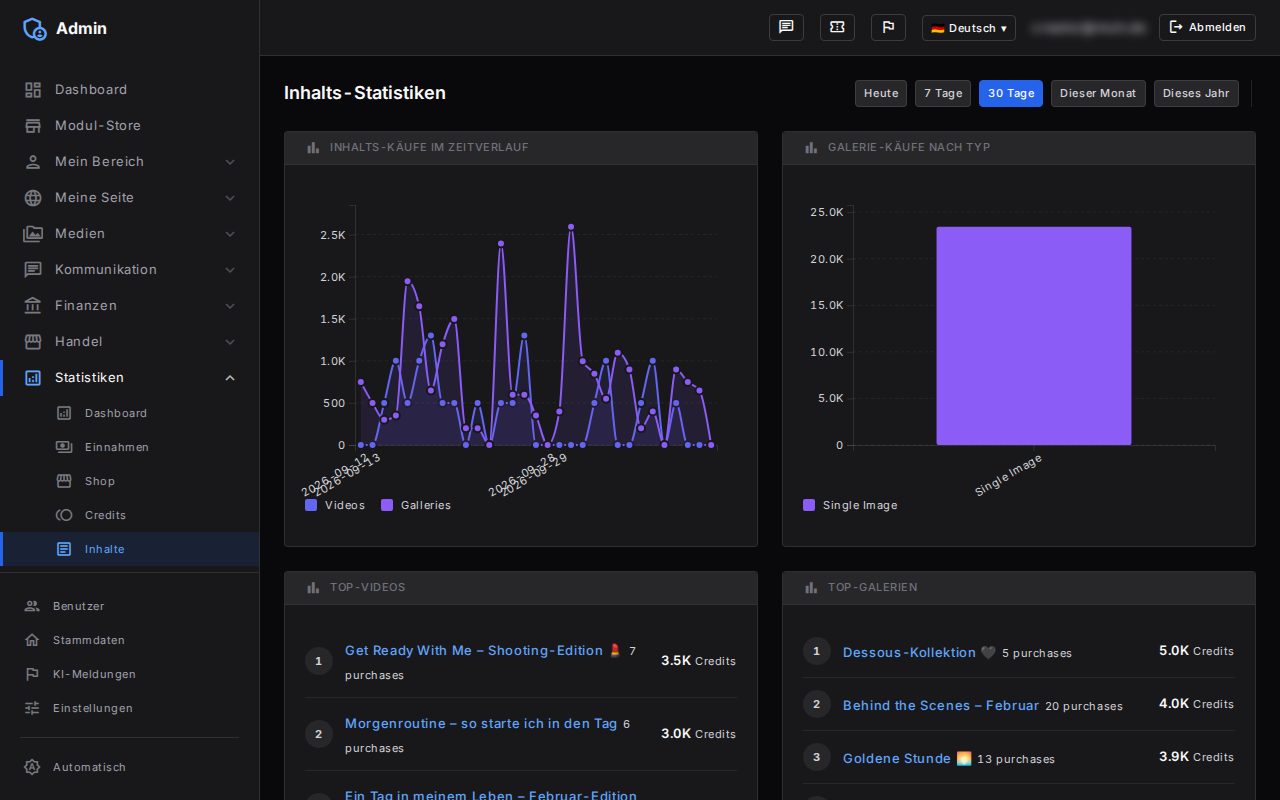
Task: Open the Modul-Store storefront icon
Action: (x=33, y=126)
